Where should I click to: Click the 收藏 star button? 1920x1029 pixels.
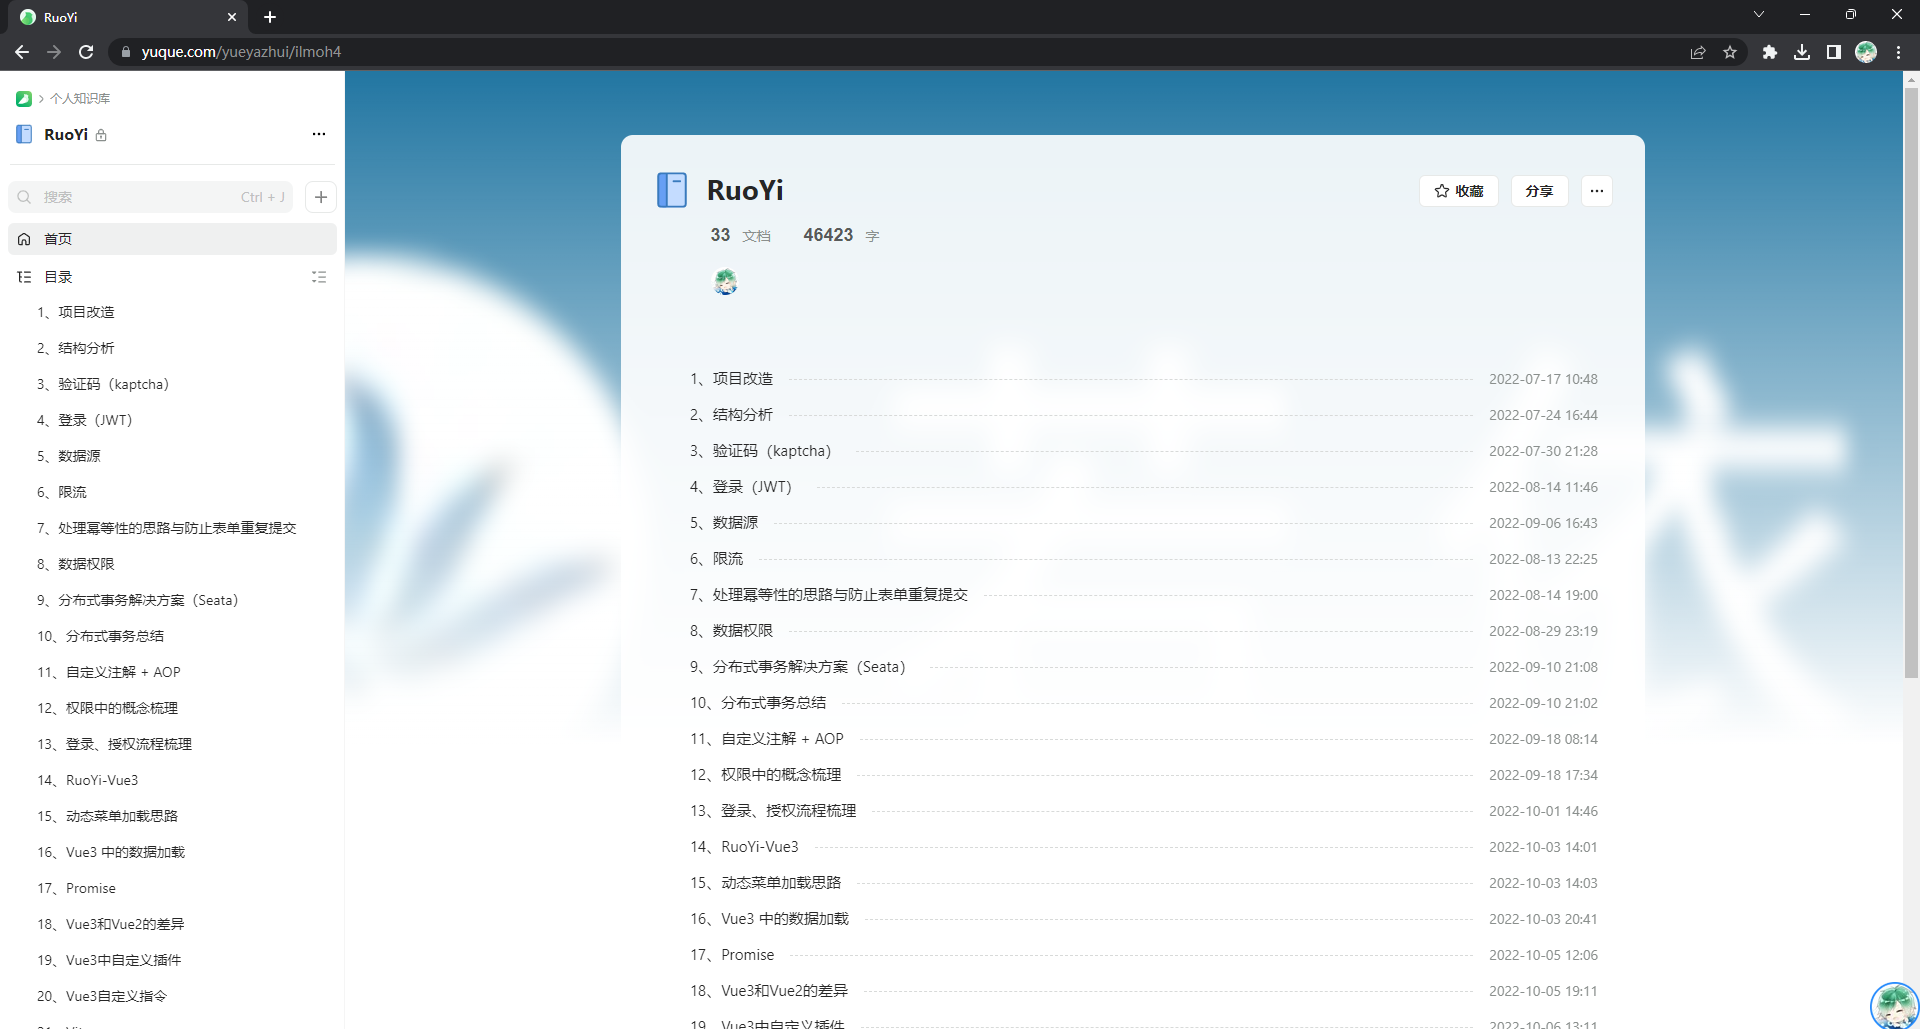[1459, 191]
